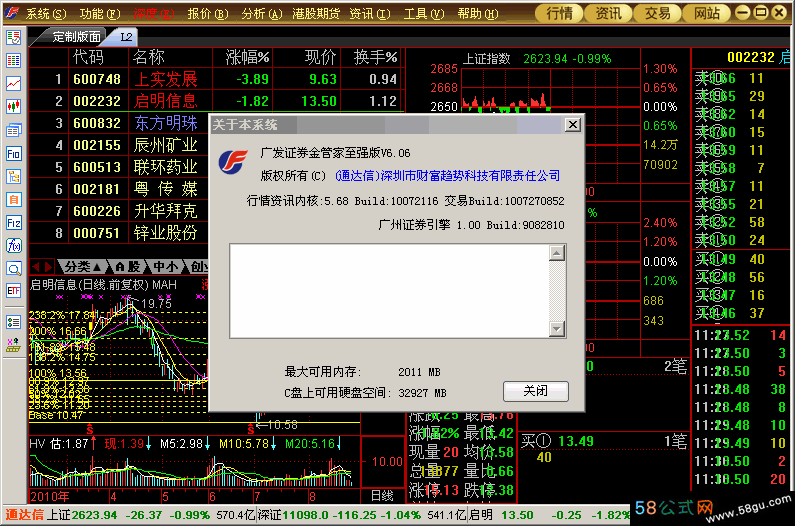
Task: Select stock row 东方明珠 600832
Action: (x=119, y=123)
